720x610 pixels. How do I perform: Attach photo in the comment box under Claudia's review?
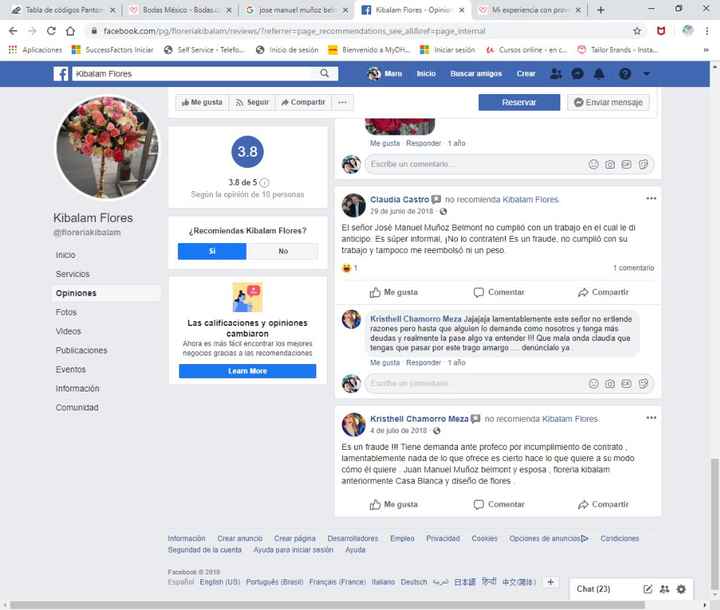(610, 384)
